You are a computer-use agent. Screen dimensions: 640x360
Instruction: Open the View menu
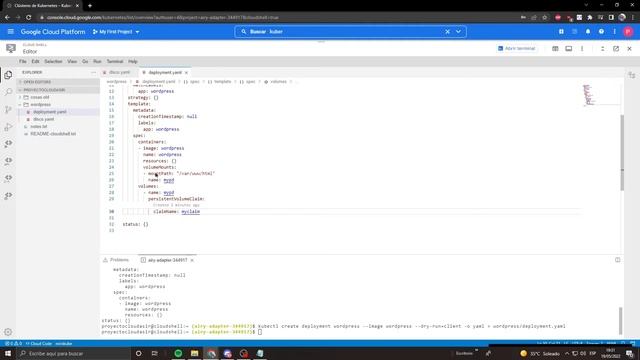(72, 61)
